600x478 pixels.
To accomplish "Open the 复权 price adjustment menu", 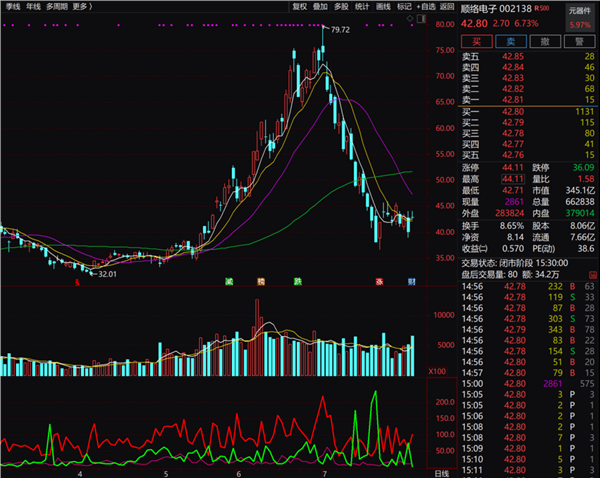I will (x=300, y=7).
